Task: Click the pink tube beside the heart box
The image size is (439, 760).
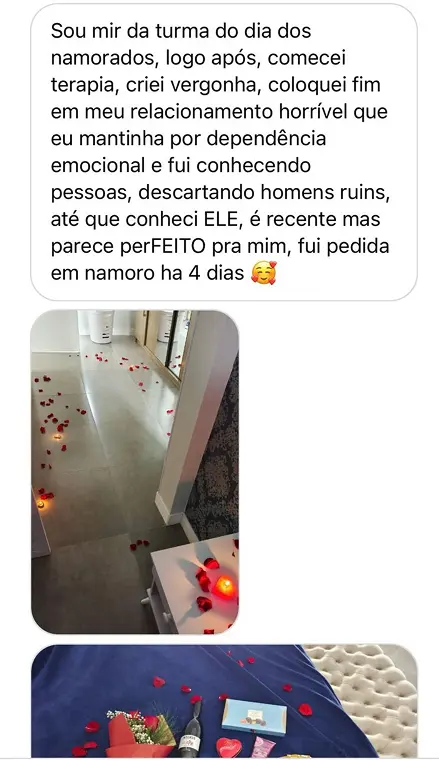Action: pyautogui.click(x=264, y=745)
